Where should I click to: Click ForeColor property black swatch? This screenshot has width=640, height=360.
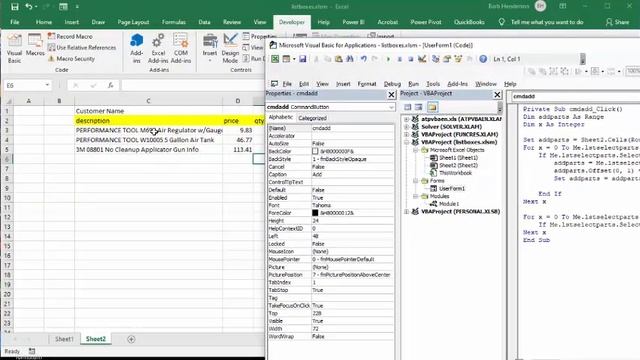pos(315,213)
